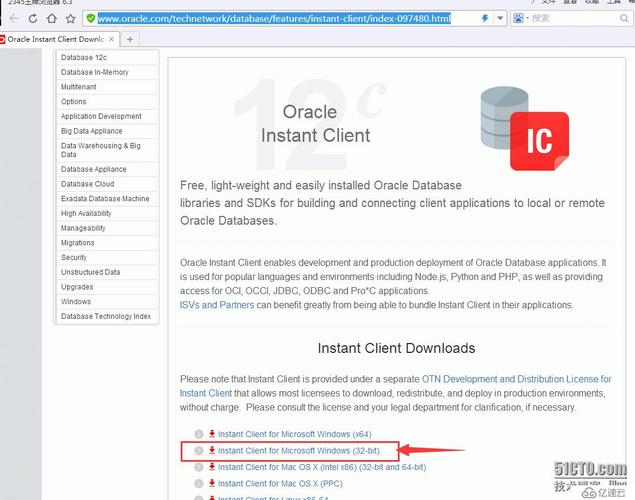Click download icon beside Windows (32-bit) link
The width and height of the screenshot is (635, 500).
(211, 450)
